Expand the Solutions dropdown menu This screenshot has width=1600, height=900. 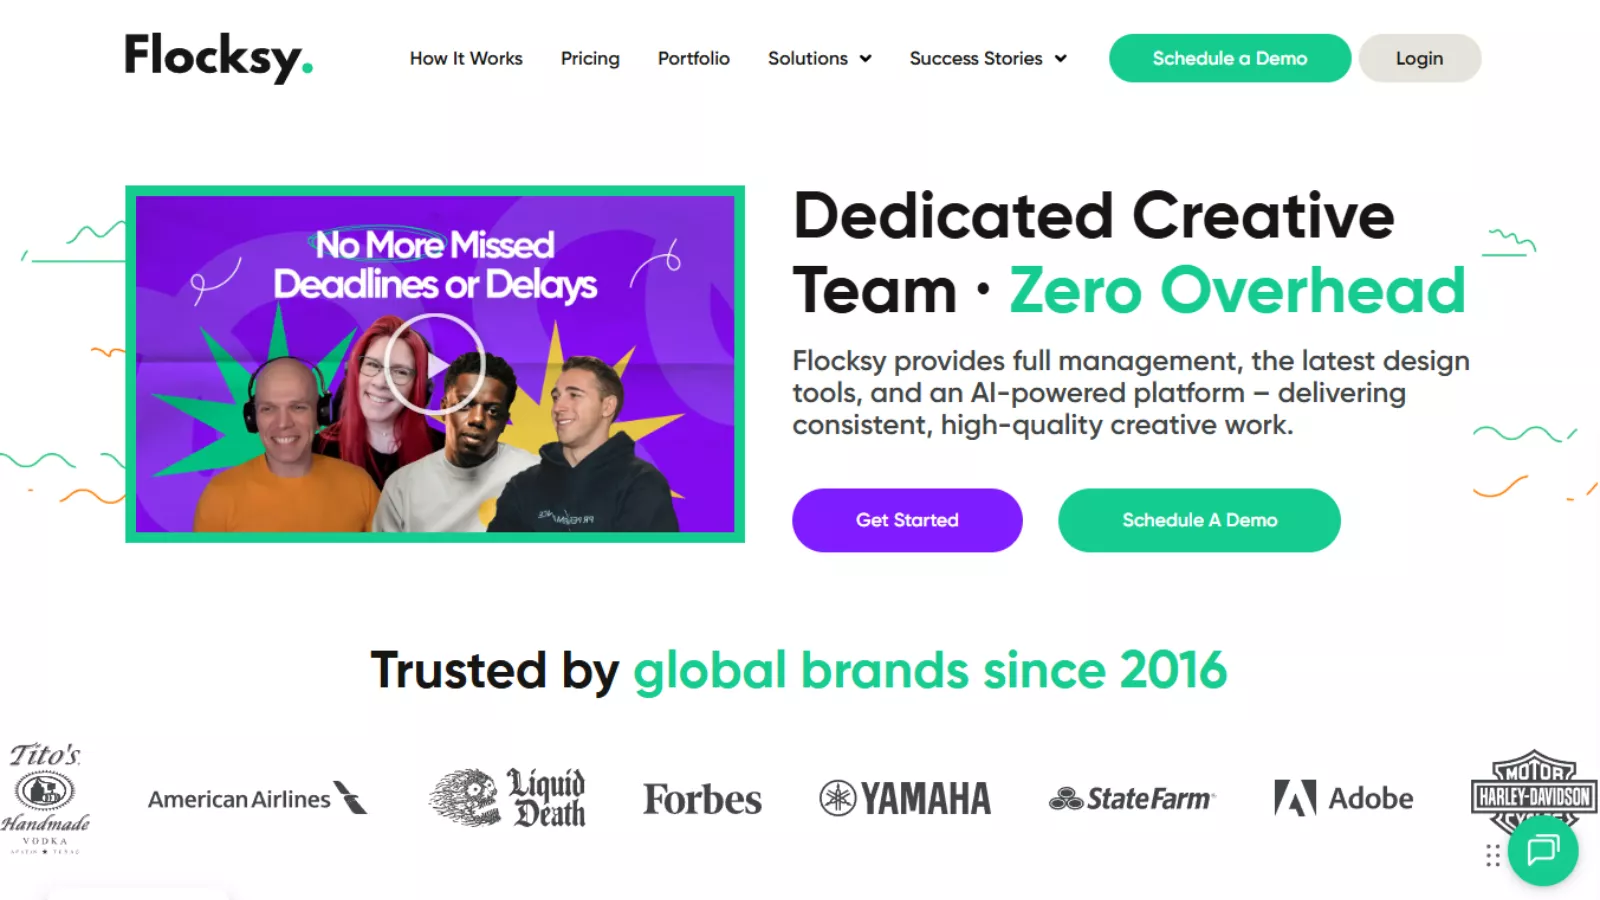point(820,58)
